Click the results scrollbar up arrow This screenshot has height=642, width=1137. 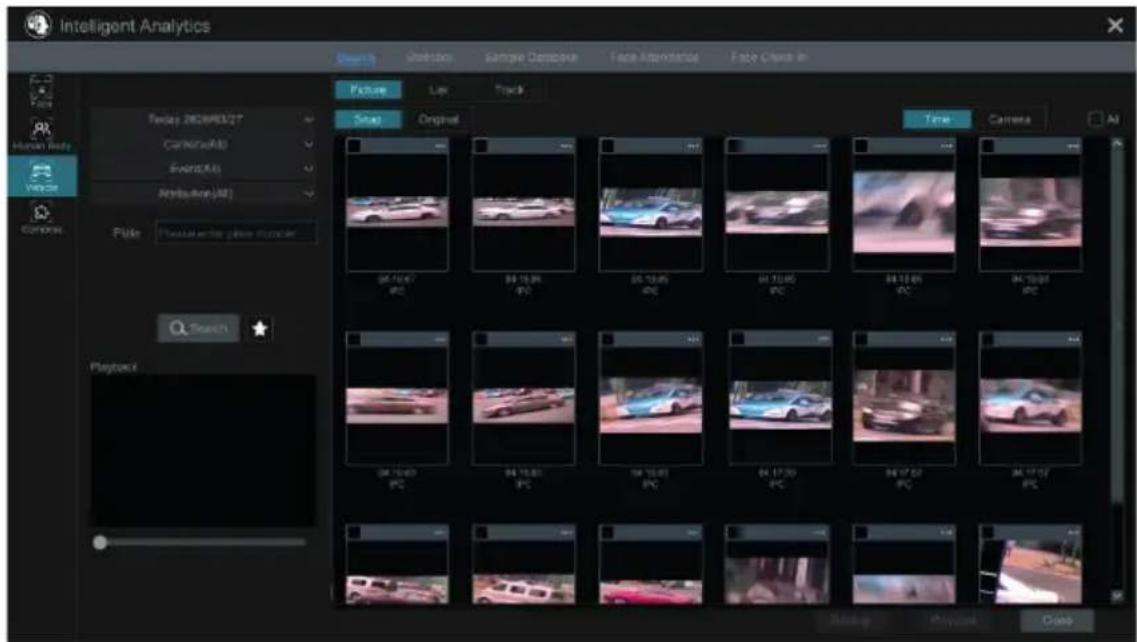coord(1117,144)
